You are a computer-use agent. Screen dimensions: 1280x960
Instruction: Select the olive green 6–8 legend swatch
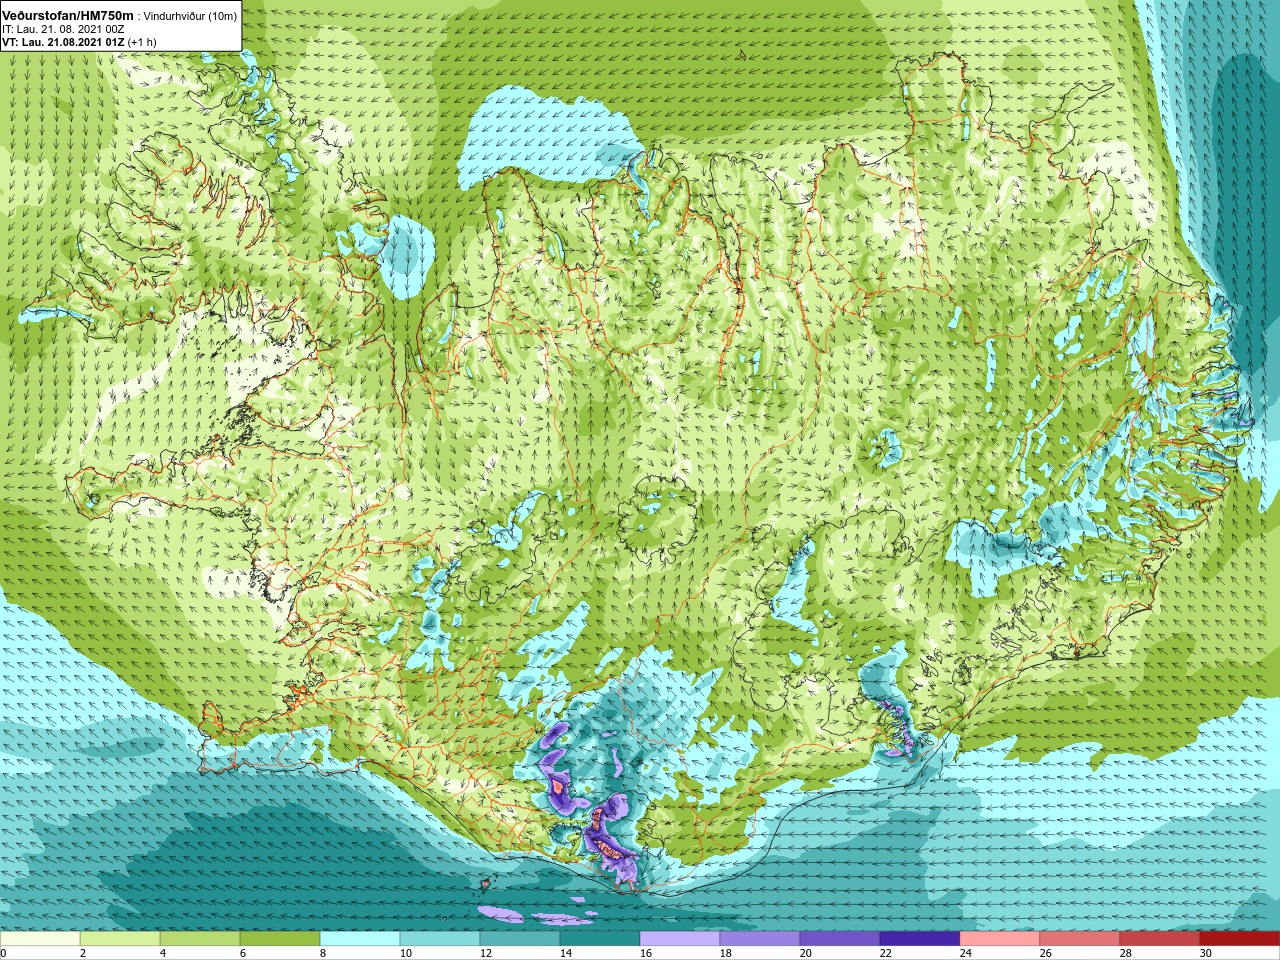(280, 939)
